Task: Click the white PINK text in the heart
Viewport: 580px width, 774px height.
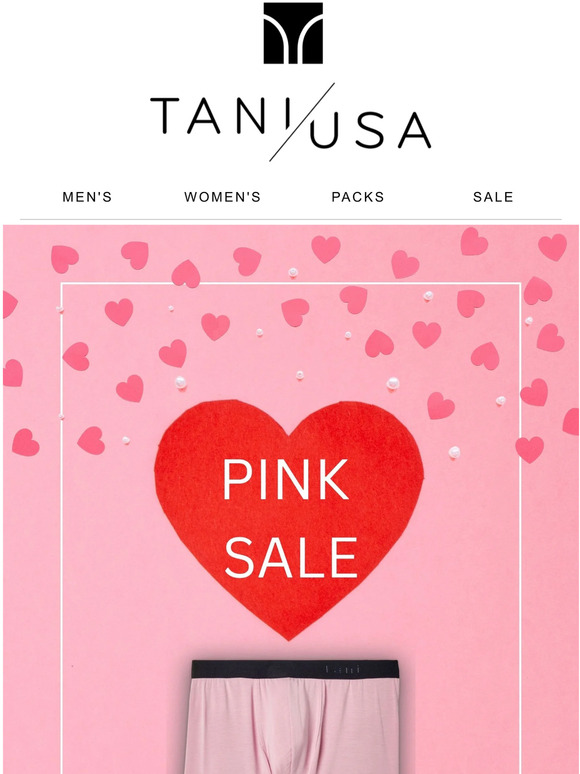Action: (286, 479)
